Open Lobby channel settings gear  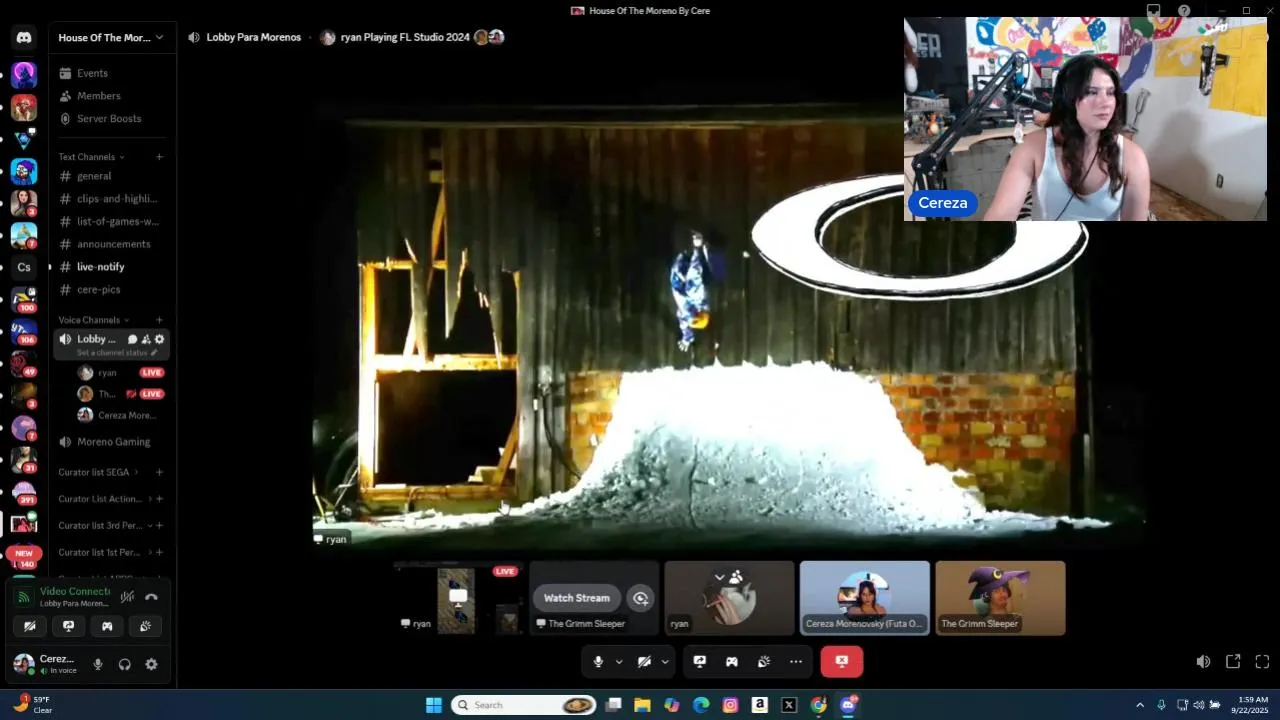pos(159,339)
